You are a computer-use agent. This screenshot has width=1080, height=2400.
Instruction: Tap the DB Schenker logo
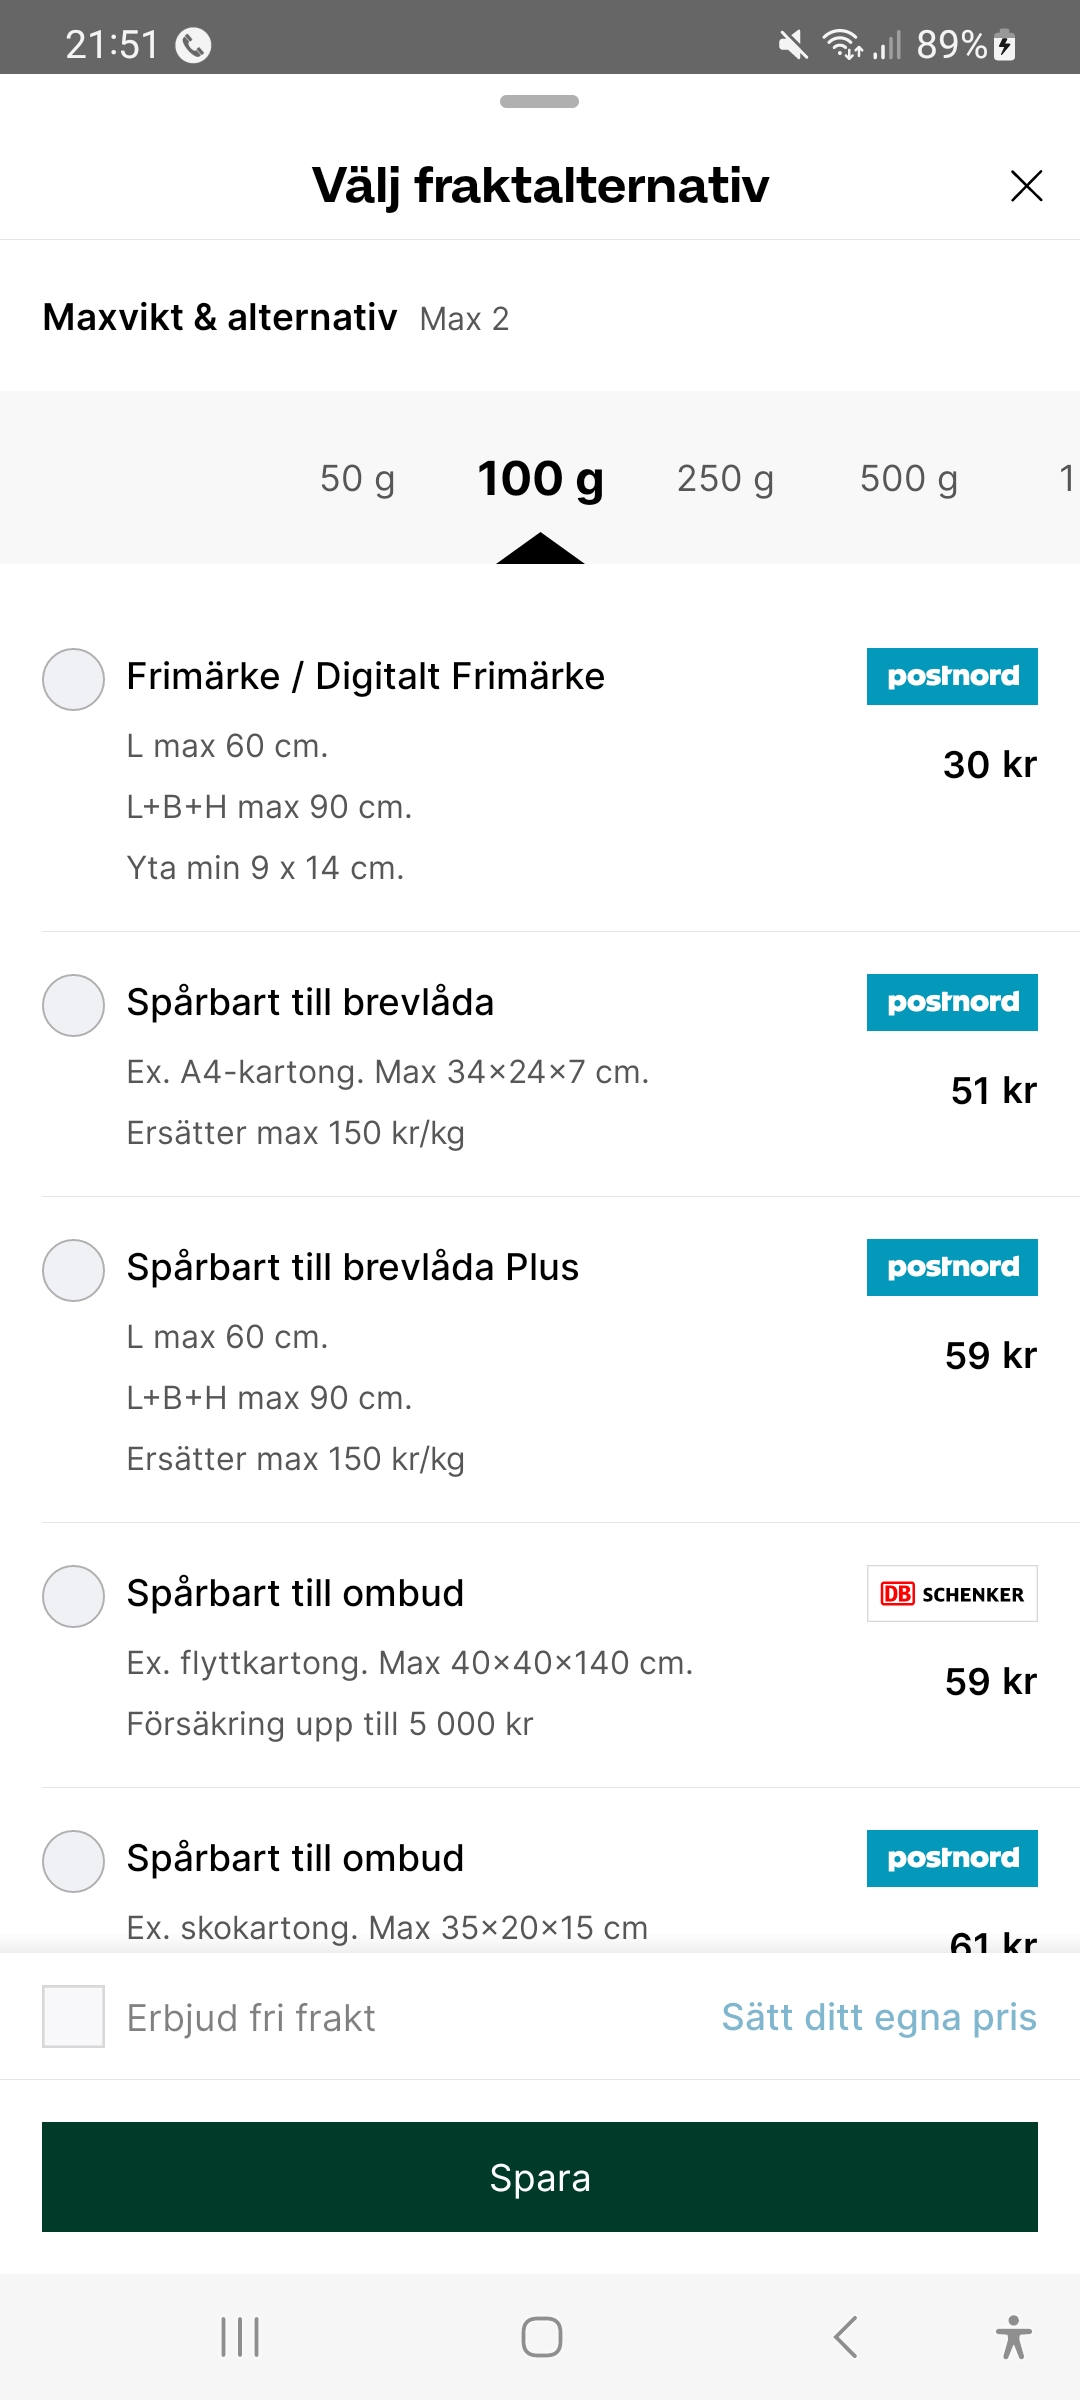coord(951,1594)
